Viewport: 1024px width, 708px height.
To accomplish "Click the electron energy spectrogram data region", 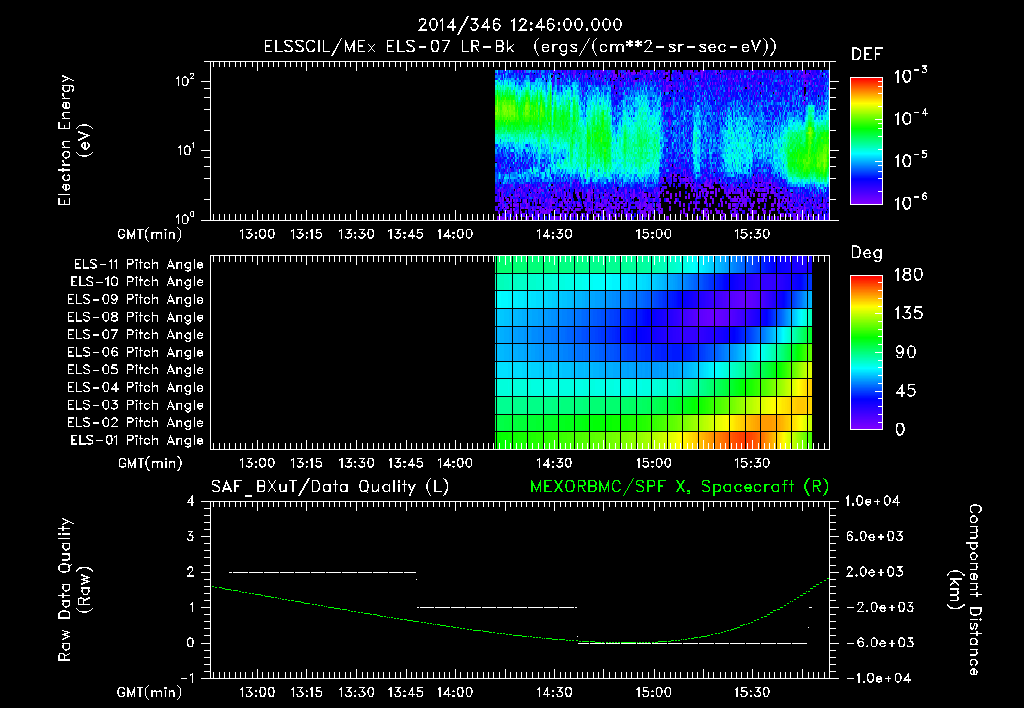I will (662, 144).
